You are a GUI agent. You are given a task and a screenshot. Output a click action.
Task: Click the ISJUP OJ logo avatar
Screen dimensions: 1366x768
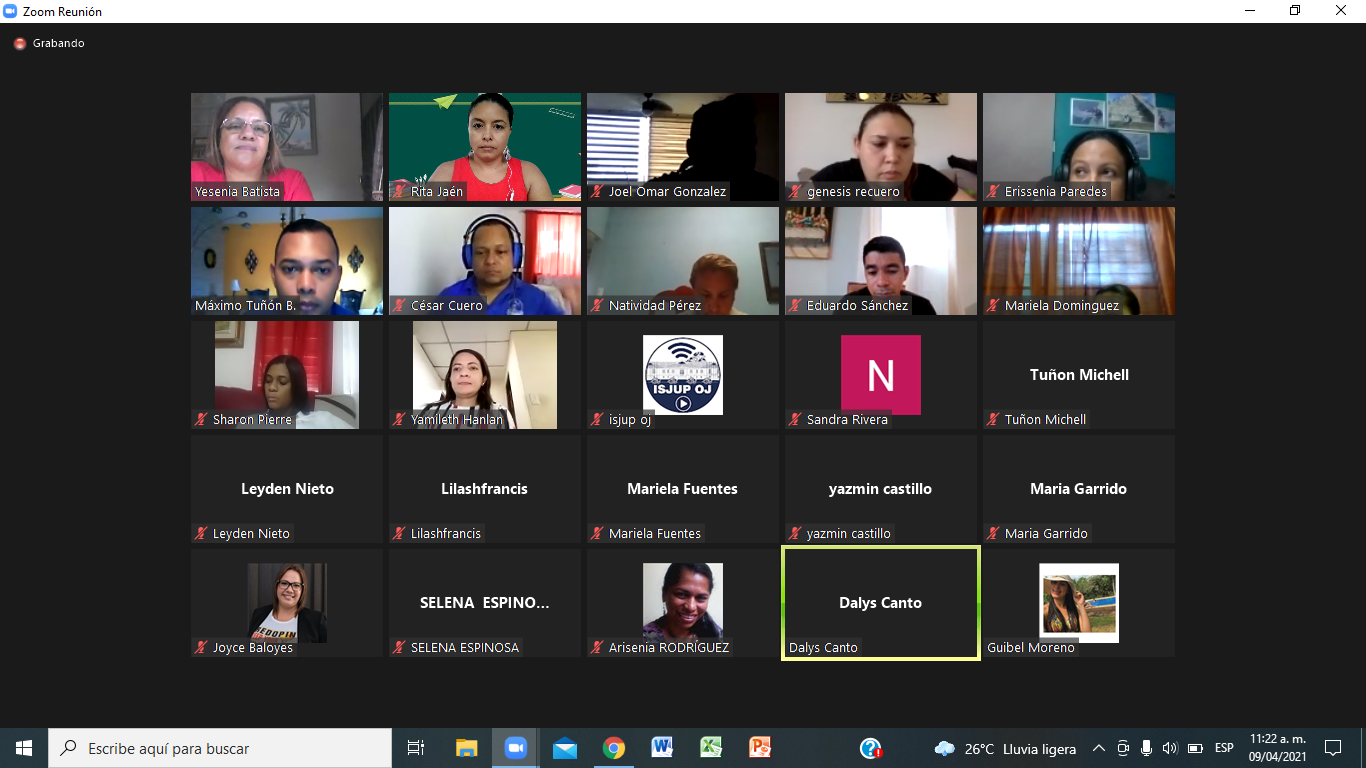coord(683,375)
